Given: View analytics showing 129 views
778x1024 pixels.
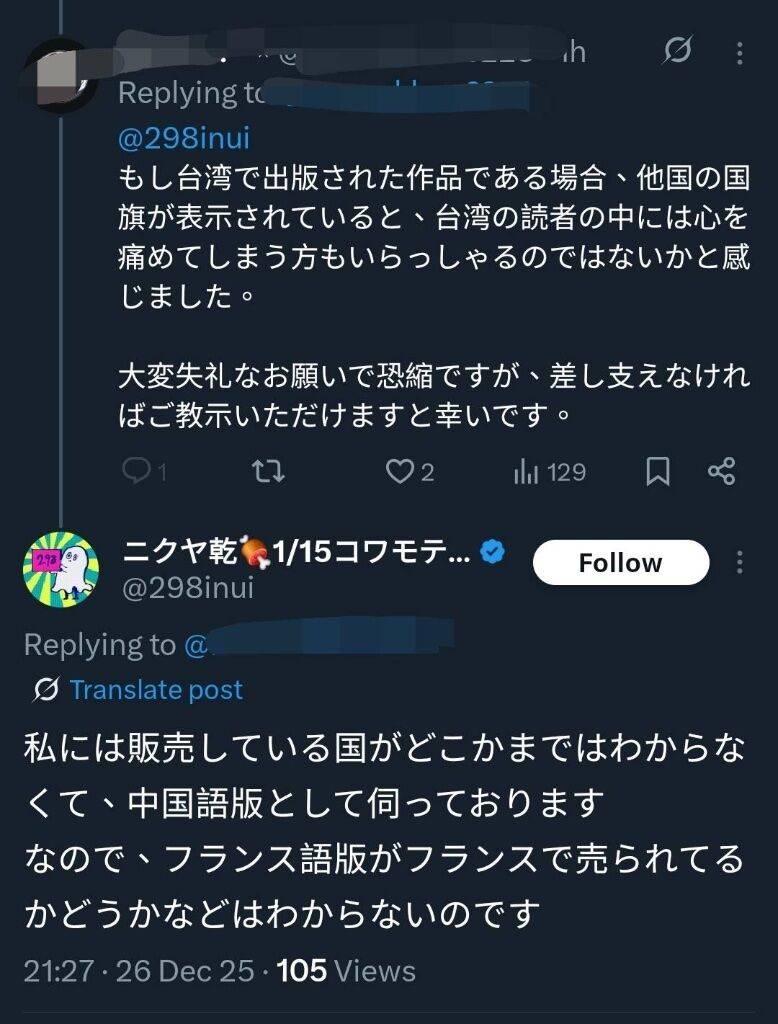Looking at the screenshot, I should (x=549, y=471).
